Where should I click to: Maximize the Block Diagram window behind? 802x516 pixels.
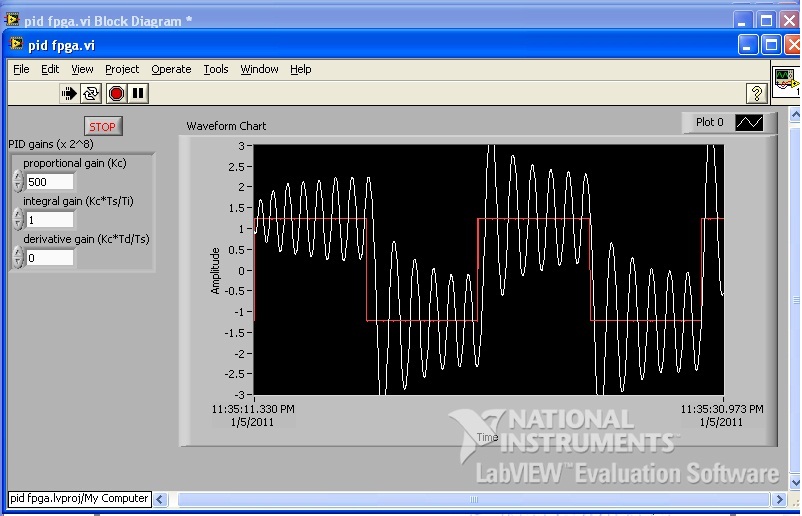pyautogui.click(x=766, y=20)
